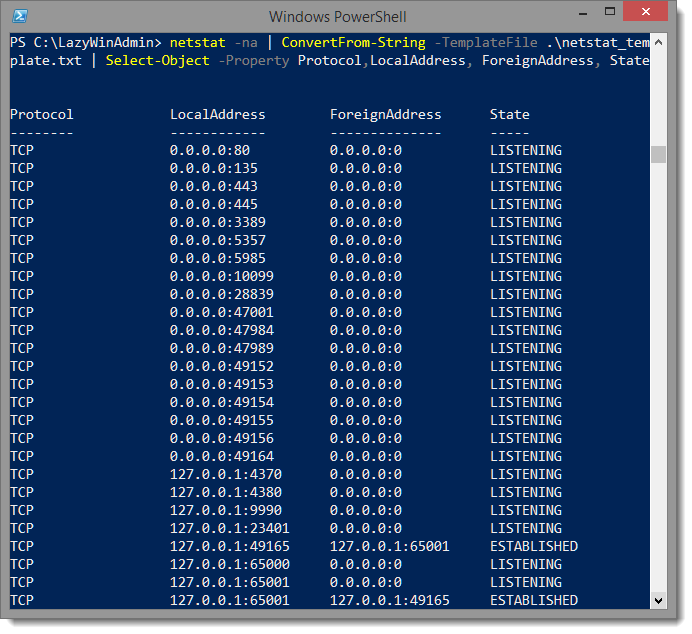Click local address 0.0.0.0:28839
This screenshot has width=692, height=634.
[x=222, y=295]
